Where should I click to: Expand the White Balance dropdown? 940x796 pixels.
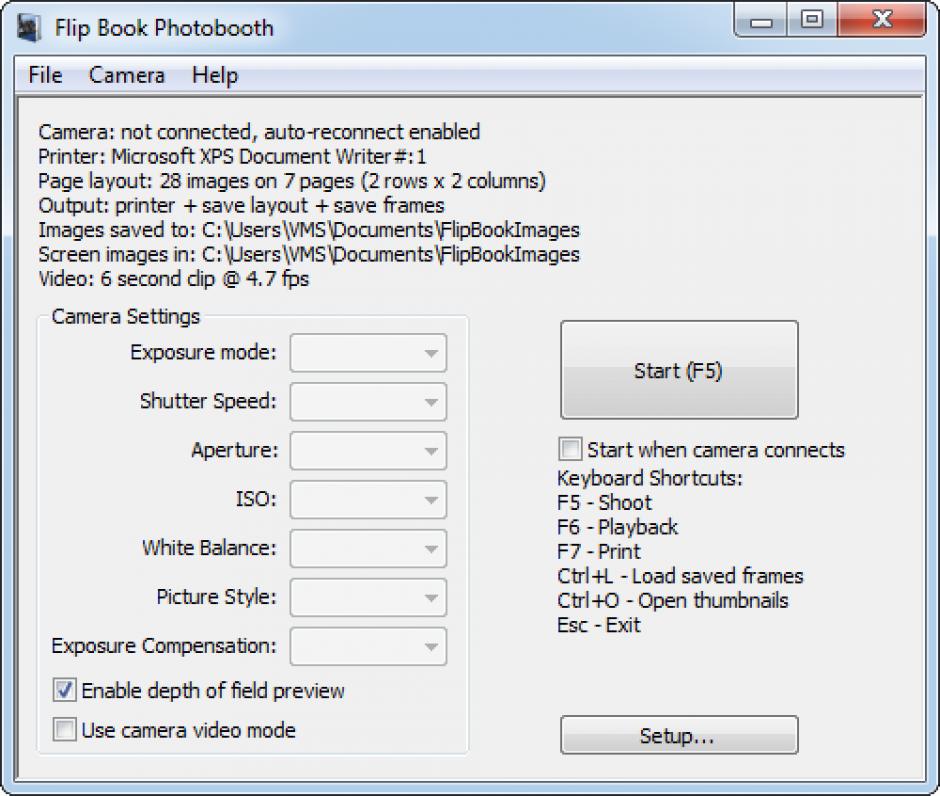[x=368, y=548]
